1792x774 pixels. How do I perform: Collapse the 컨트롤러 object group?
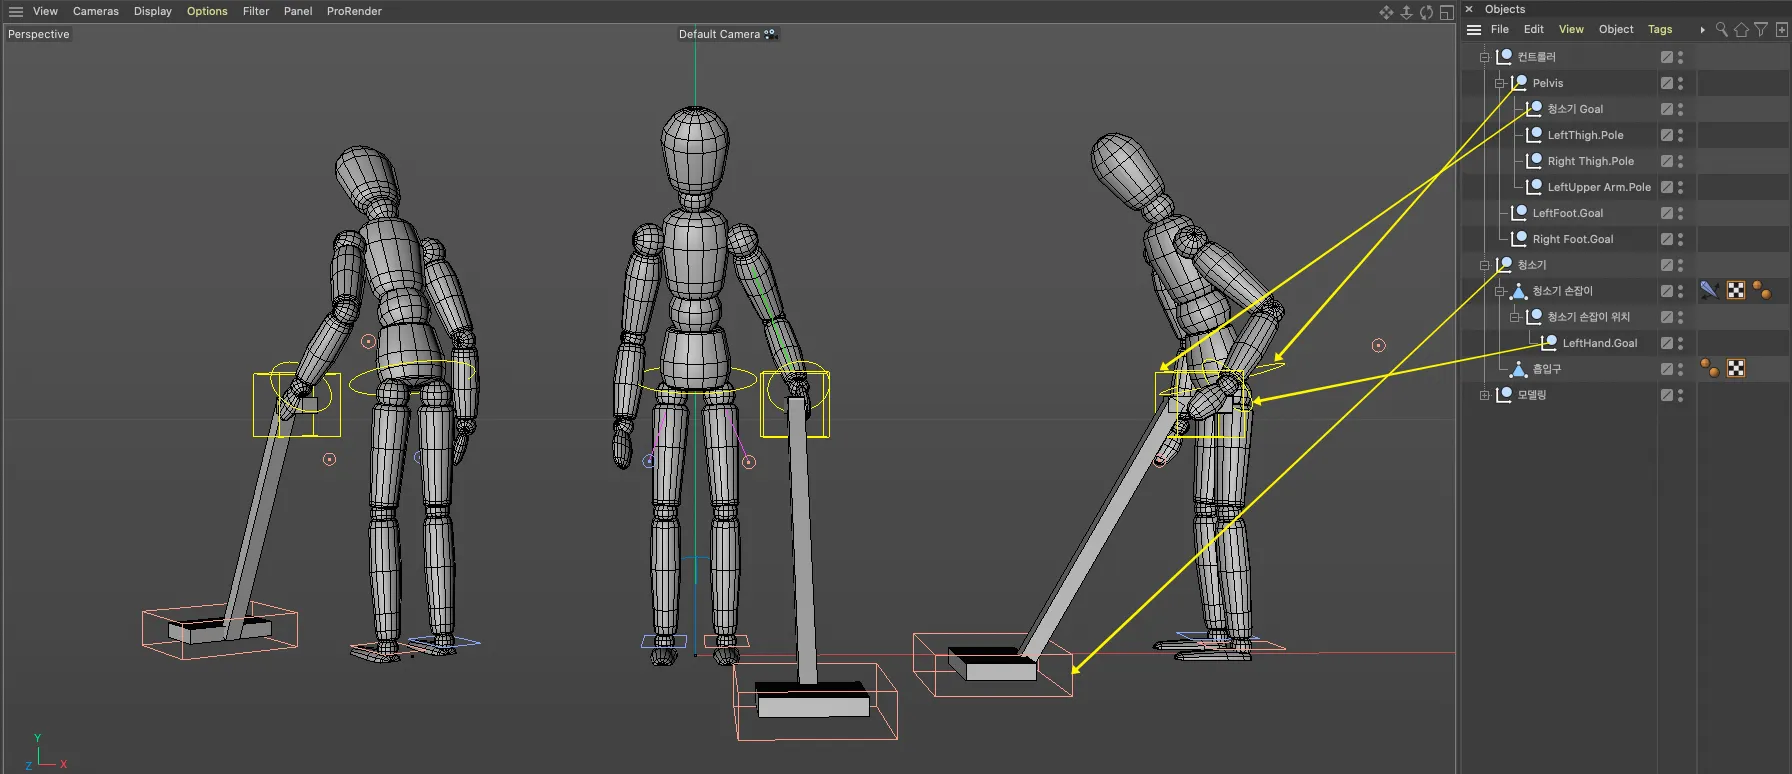[x=1485, y=57]
